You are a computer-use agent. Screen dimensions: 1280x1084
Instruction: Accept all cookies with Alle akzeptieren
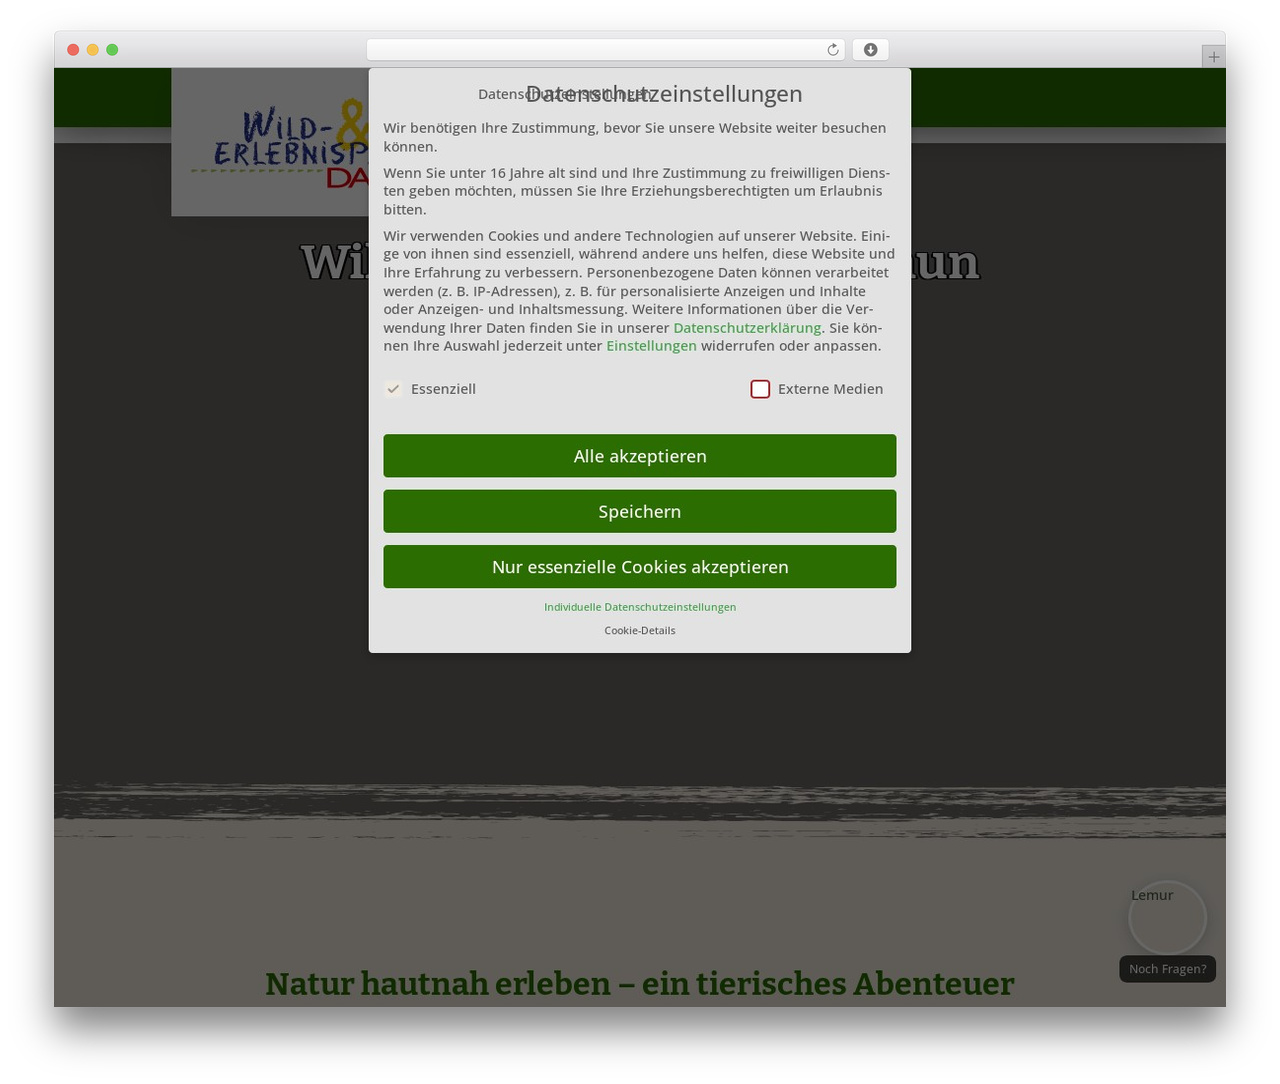pyautogui.click(x=640, y=456)
